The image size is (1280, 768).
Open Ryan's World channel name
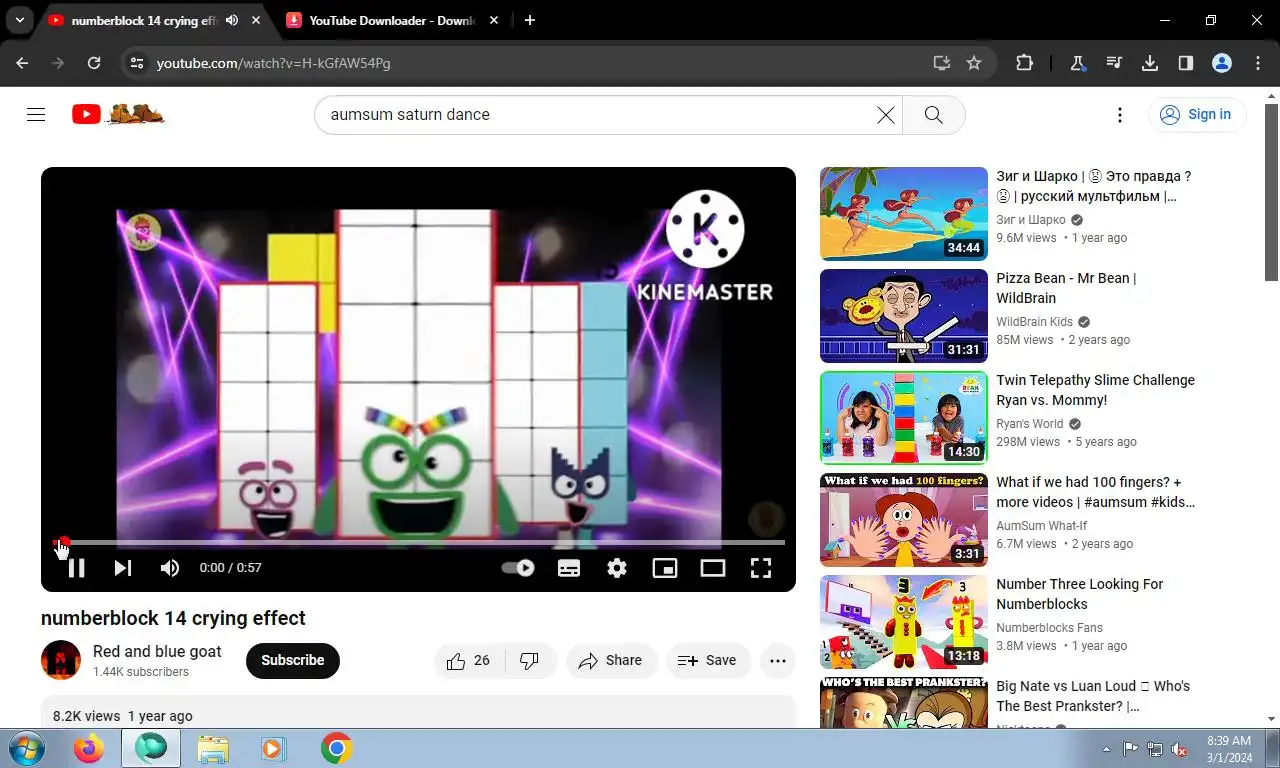coord(1030,424)
